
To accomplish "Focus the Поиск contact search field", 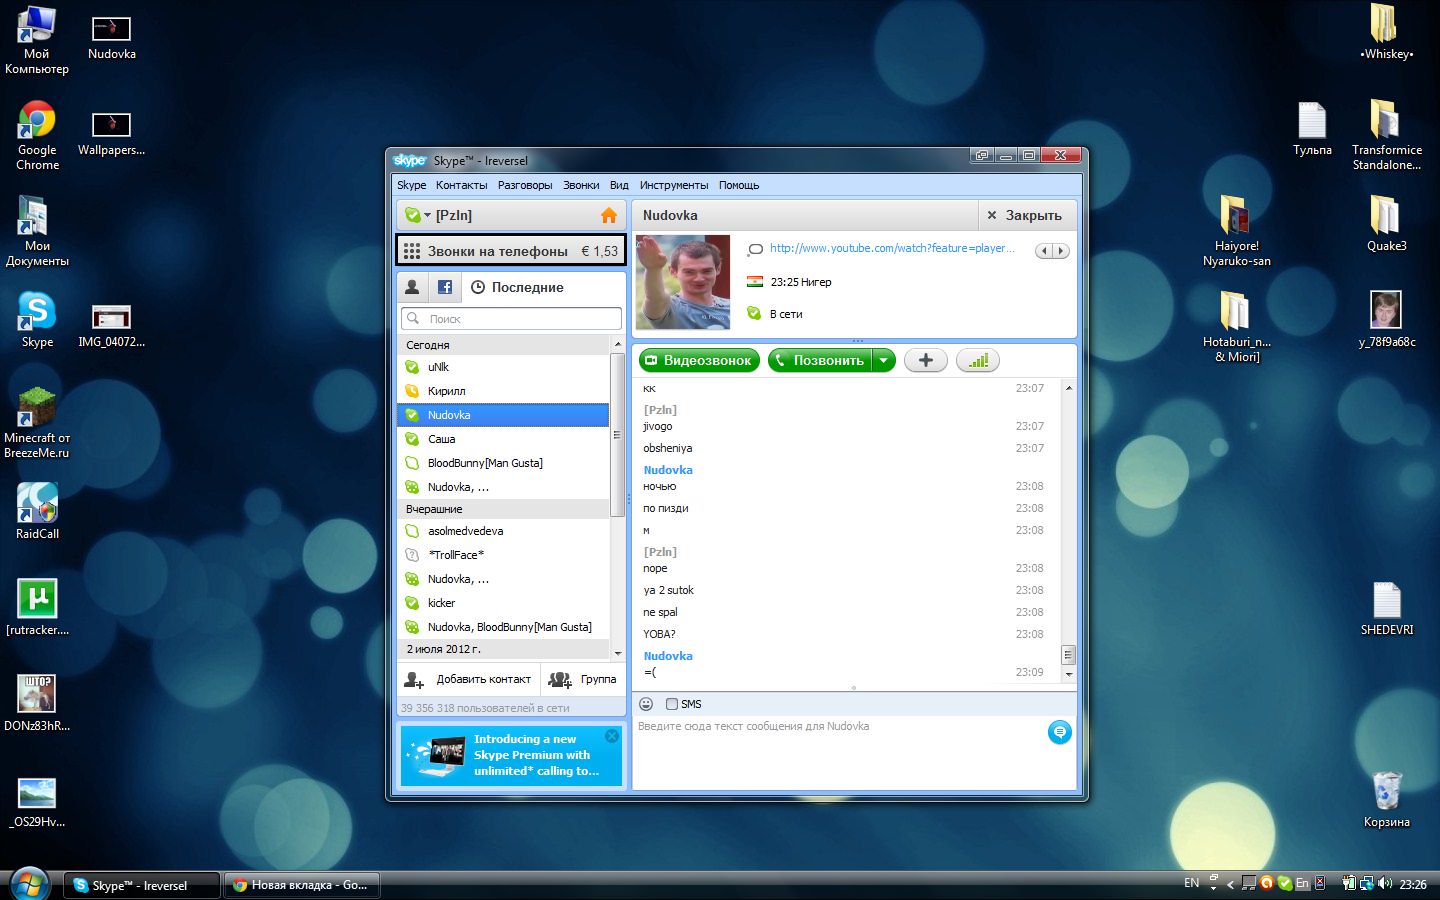I will pyautogui.click(x=511, y=319).
